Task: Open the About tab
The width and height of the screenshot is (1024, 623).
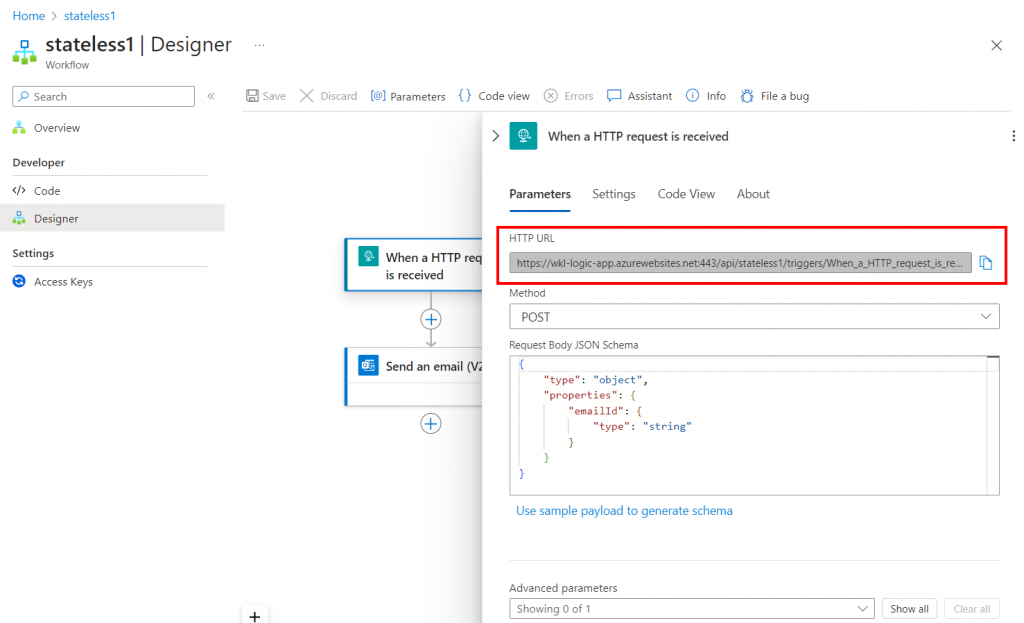Action: 753,194
